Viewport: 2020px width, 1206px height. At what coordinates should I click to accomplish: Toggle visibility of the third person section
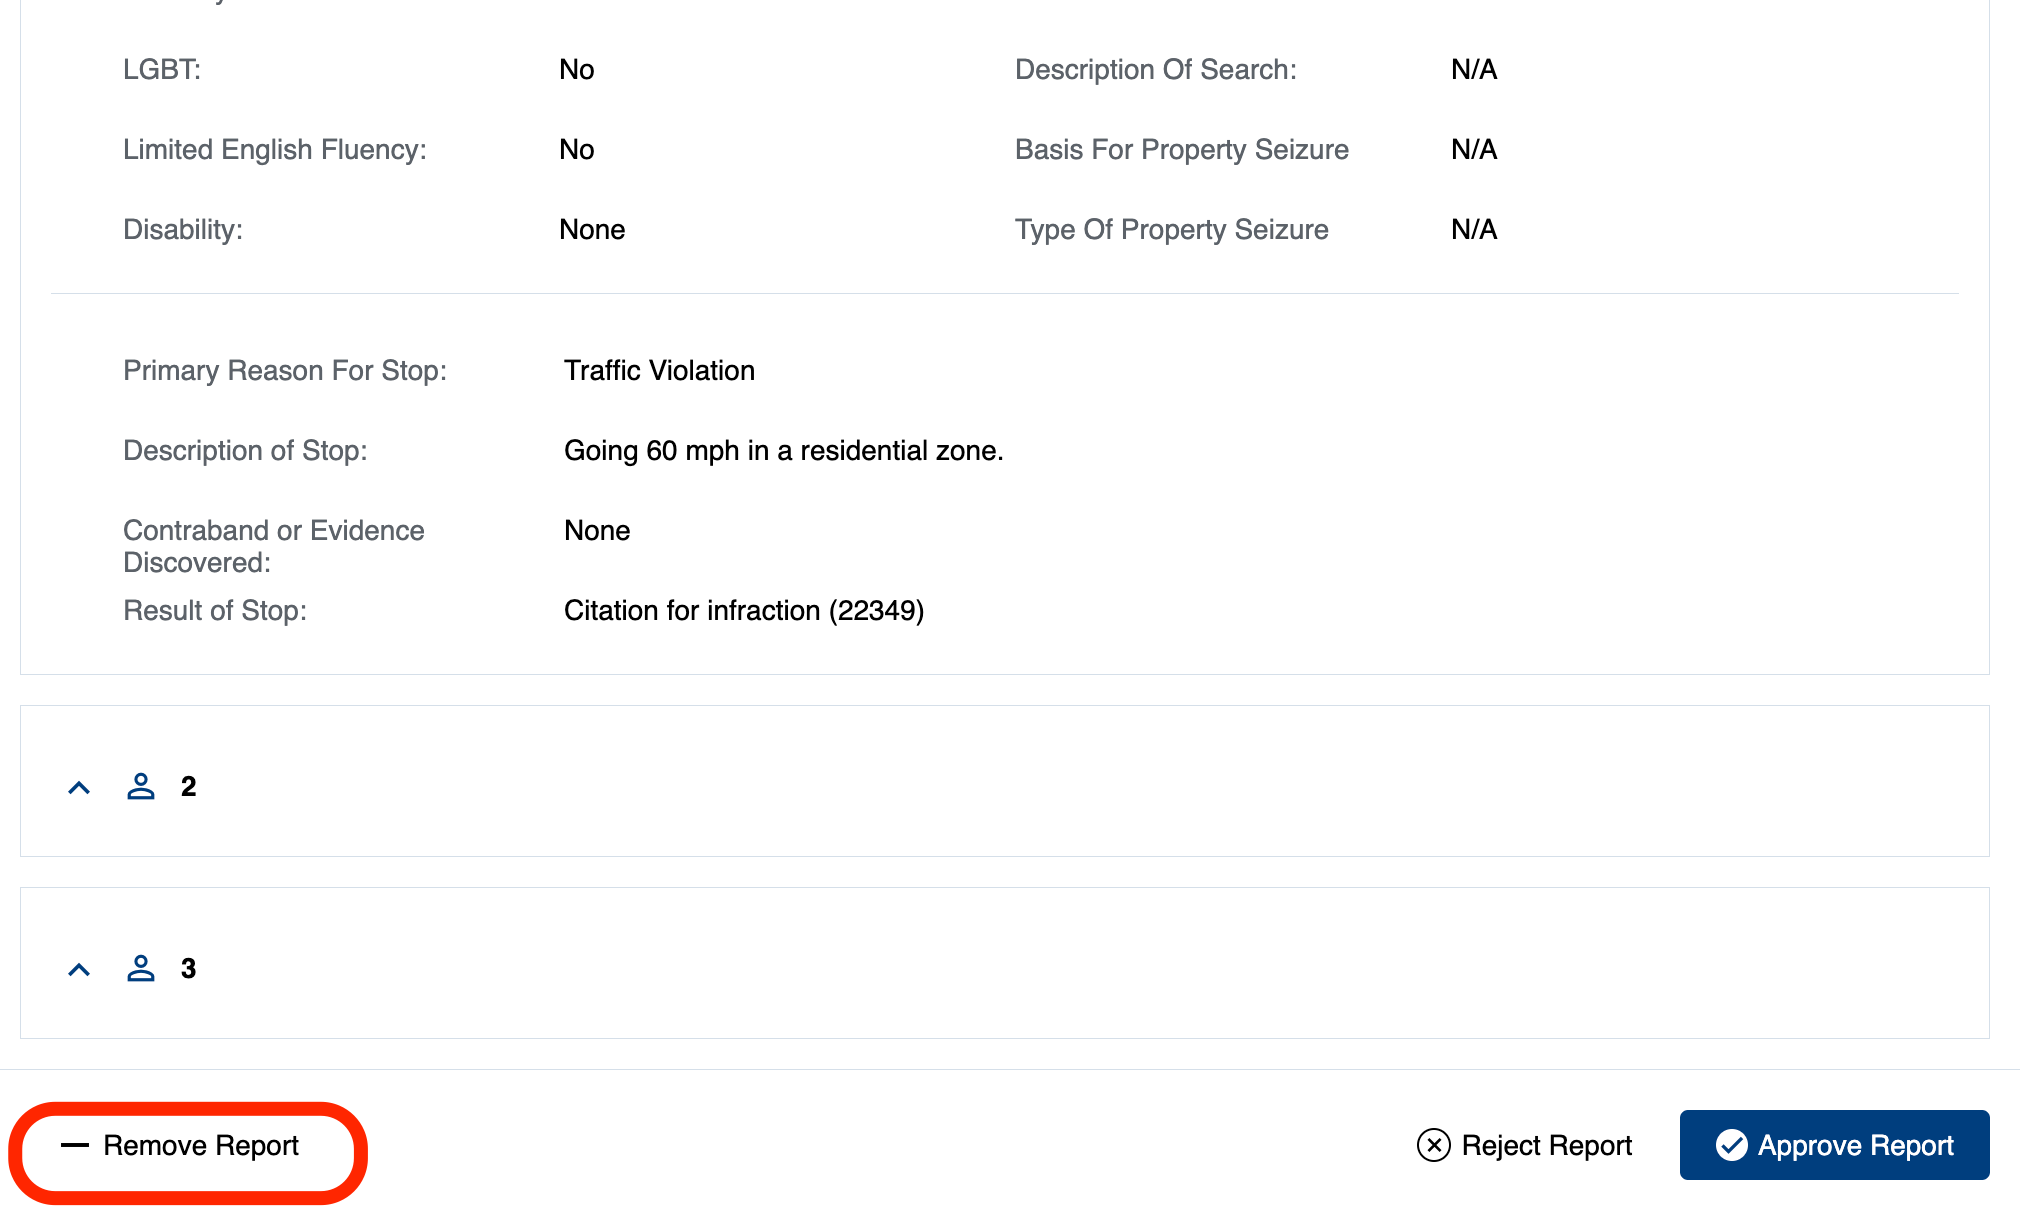click(79, 968)
